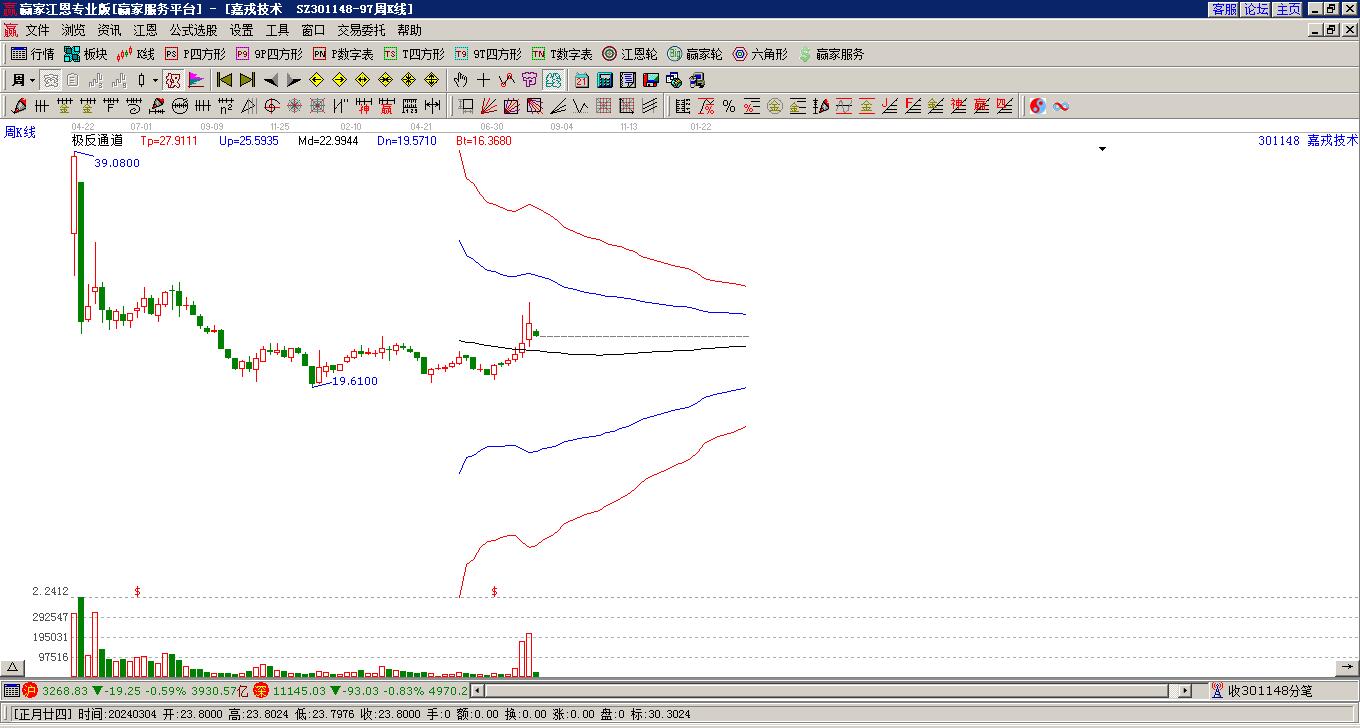Click the red-blue yin-yang icon
1360x728 pixels.
coord(1038,106)
